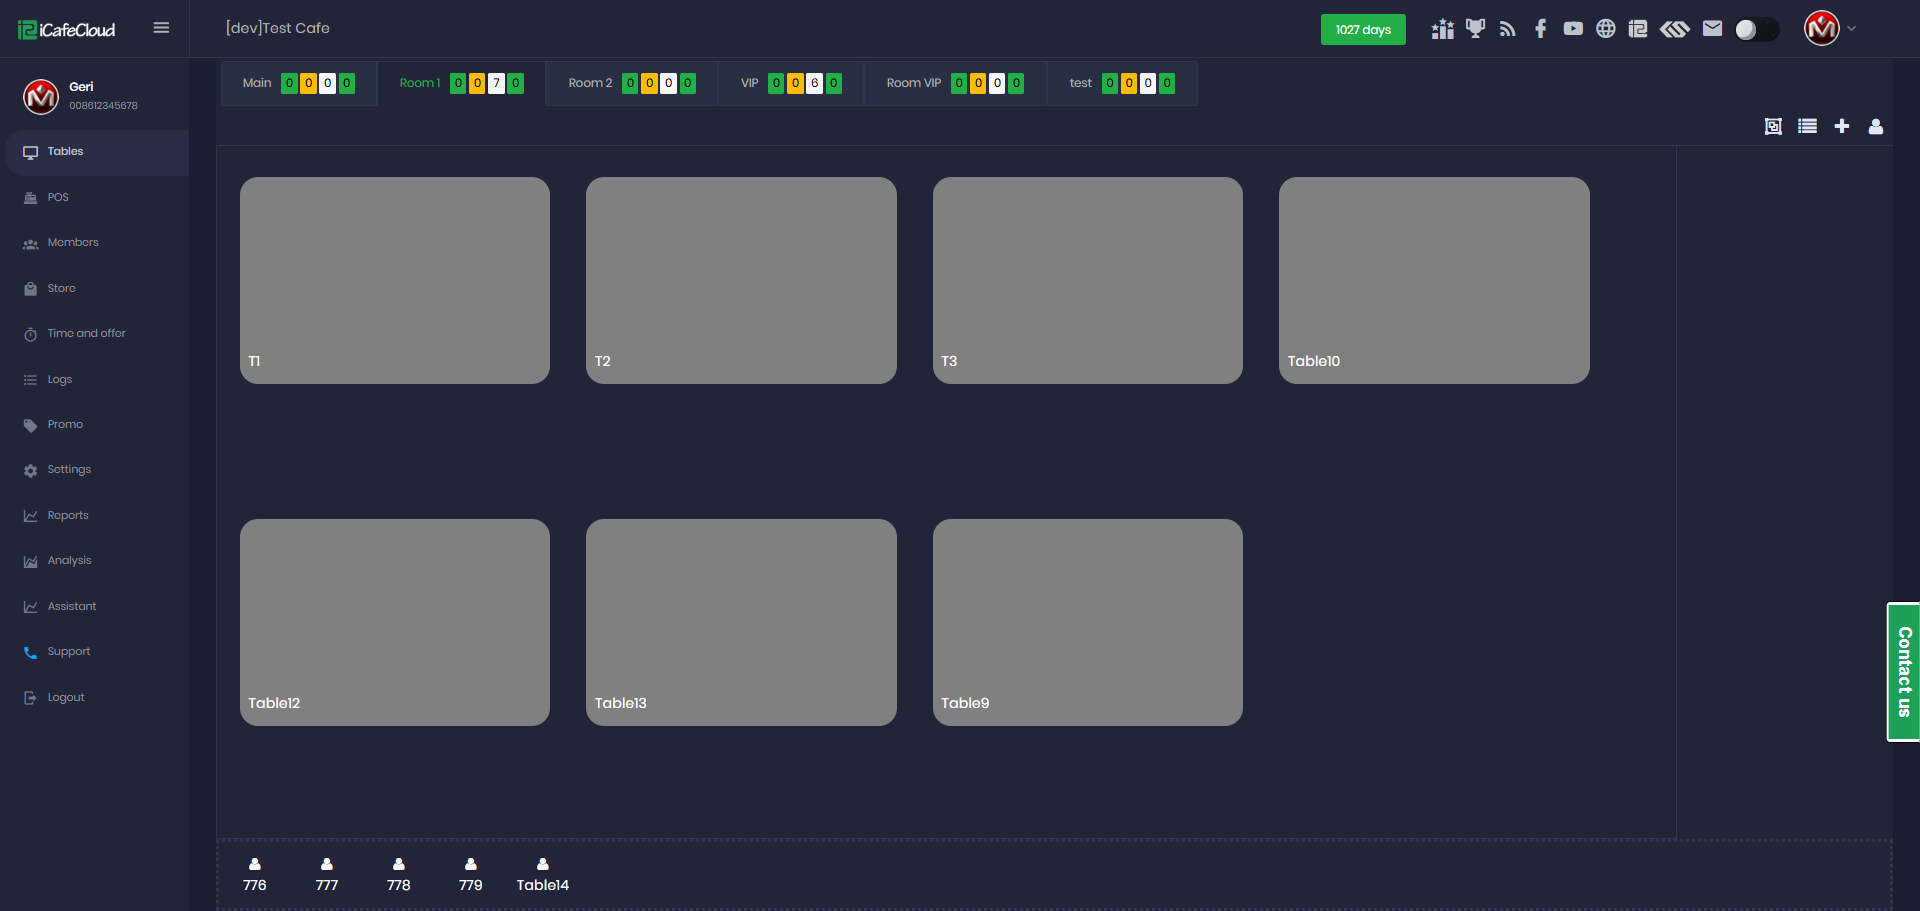Viewport: 1920px width, 911px height.
Task: Switch to the Room VIP tab
Action: (913, 83)
